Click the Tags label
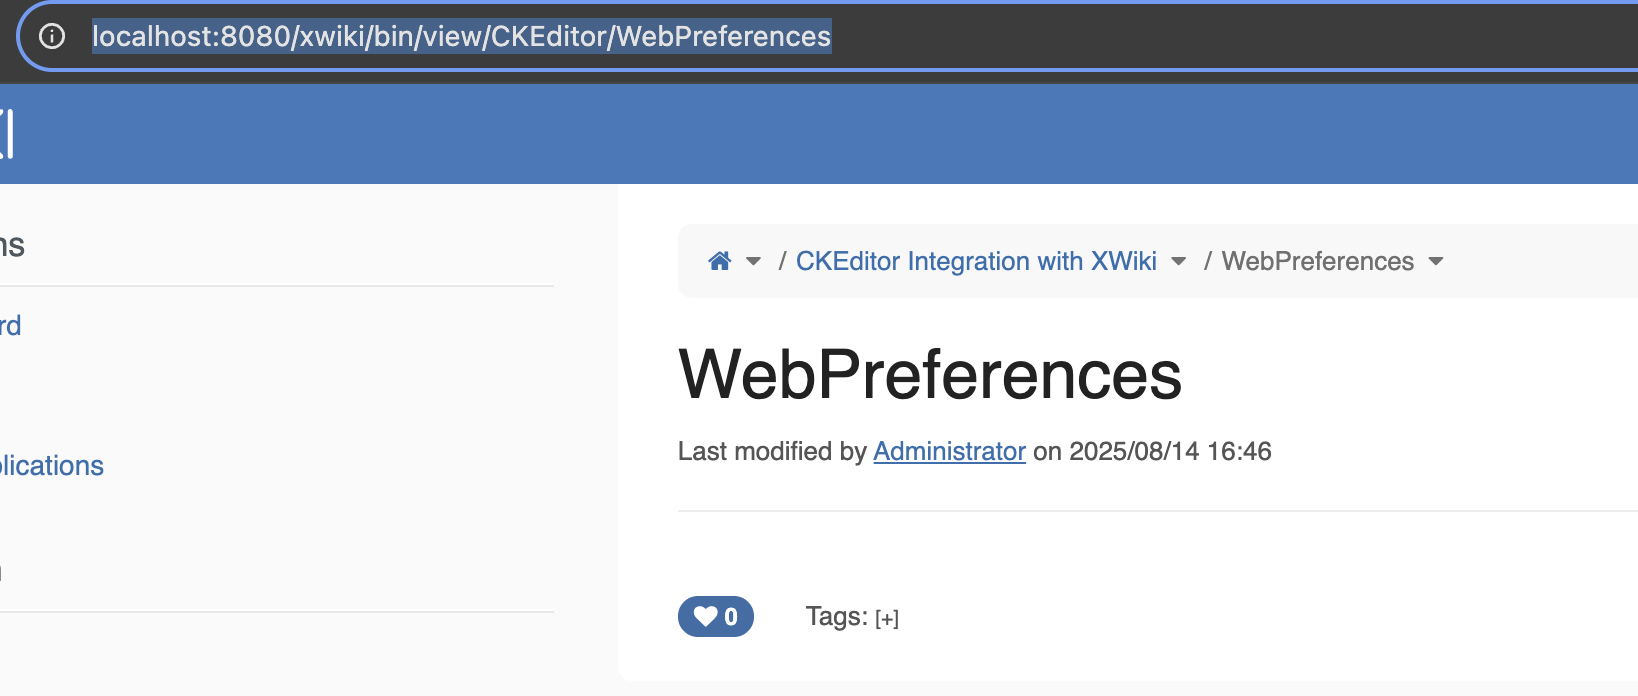This screenshot has height=696, width=1638. tap(836, 617)
